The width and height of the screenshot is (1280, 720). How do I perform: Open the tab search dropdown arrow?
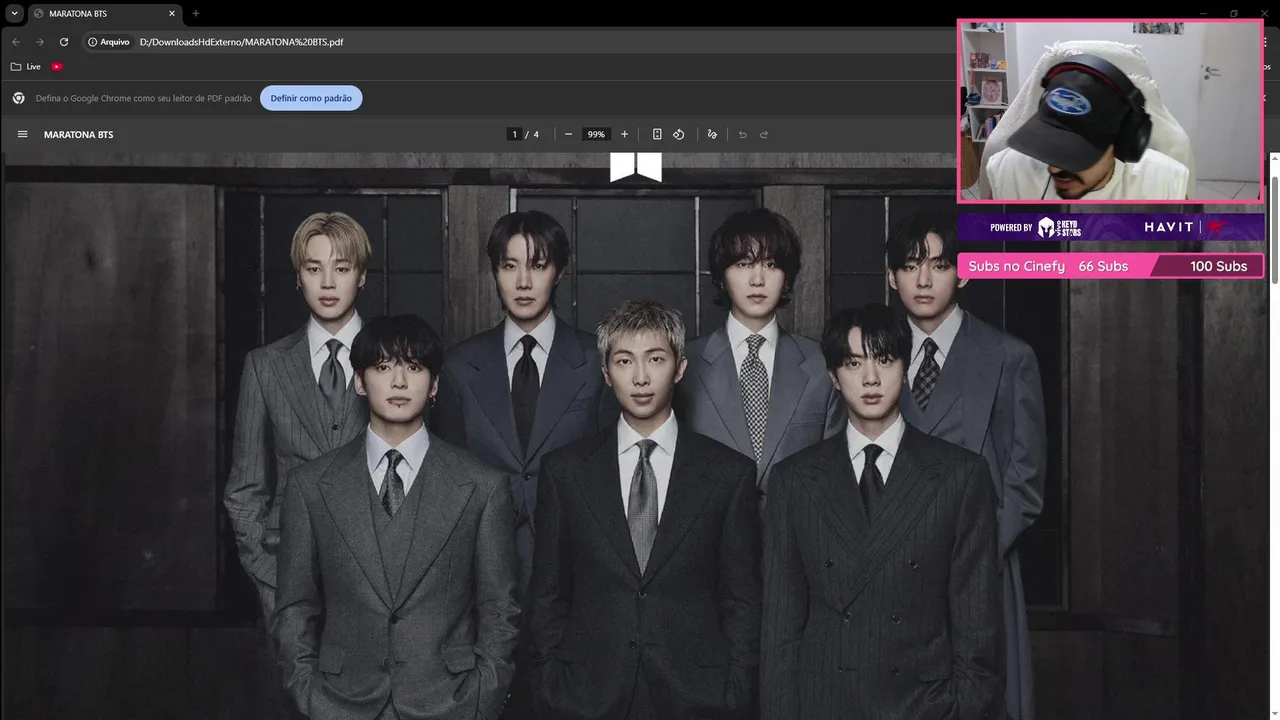click(x=15, y=13)
